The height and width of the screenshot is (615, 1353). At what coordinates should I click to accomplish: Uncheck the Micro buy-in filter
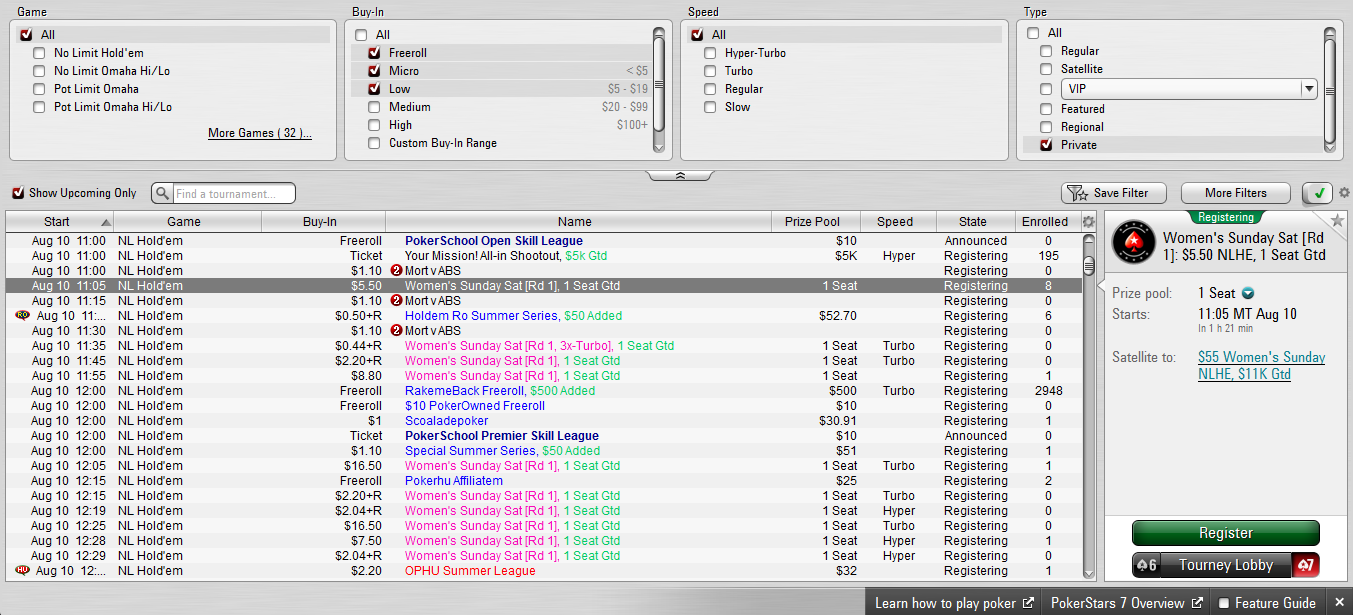[374, 71]
